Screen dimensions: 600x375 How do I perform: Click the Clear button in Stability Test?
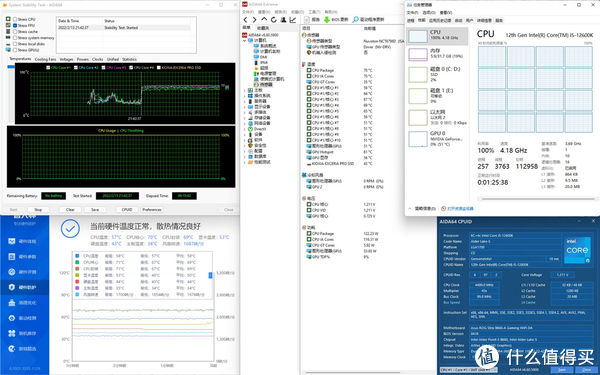pos(70,210)
